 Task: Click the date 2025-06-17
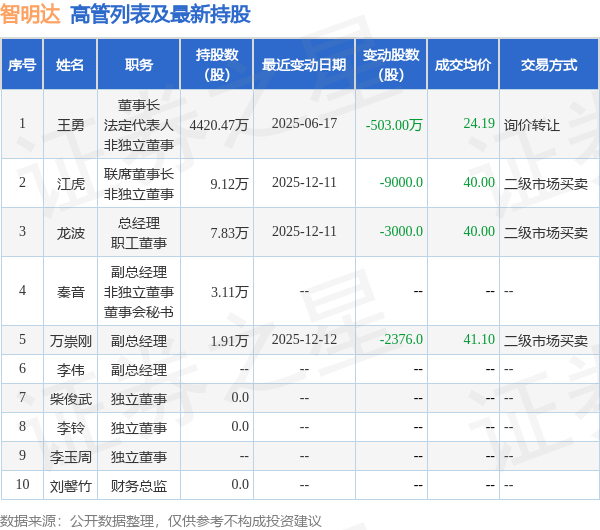click(x=304, y=123)
